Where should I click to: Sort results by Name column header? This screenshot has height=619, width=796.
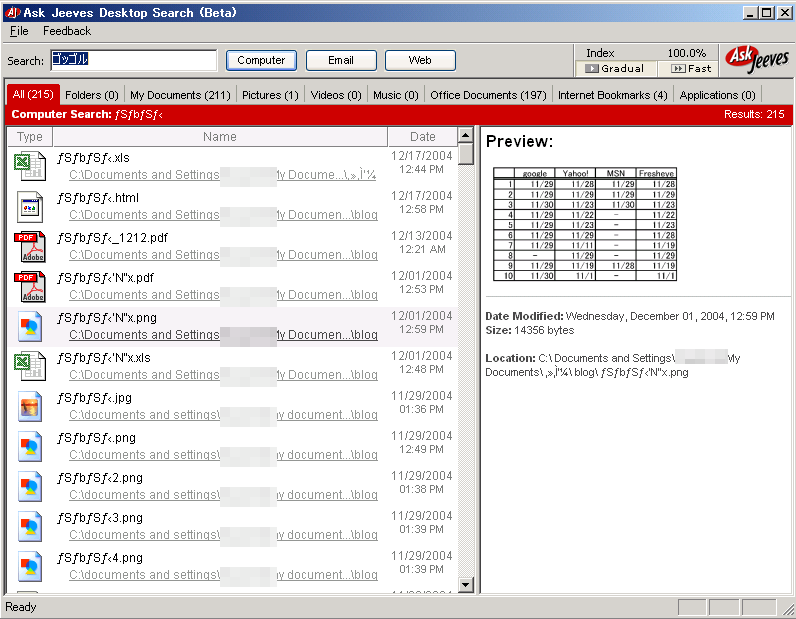point(220,137)
